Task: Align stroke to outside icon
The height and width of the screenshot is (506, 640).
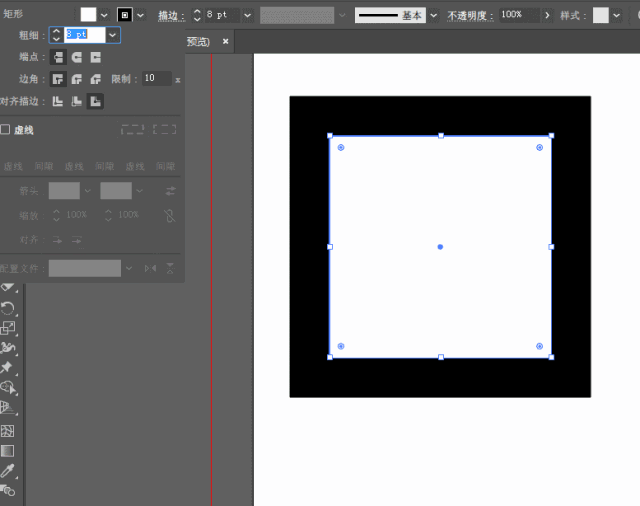Action: (96, 101)
